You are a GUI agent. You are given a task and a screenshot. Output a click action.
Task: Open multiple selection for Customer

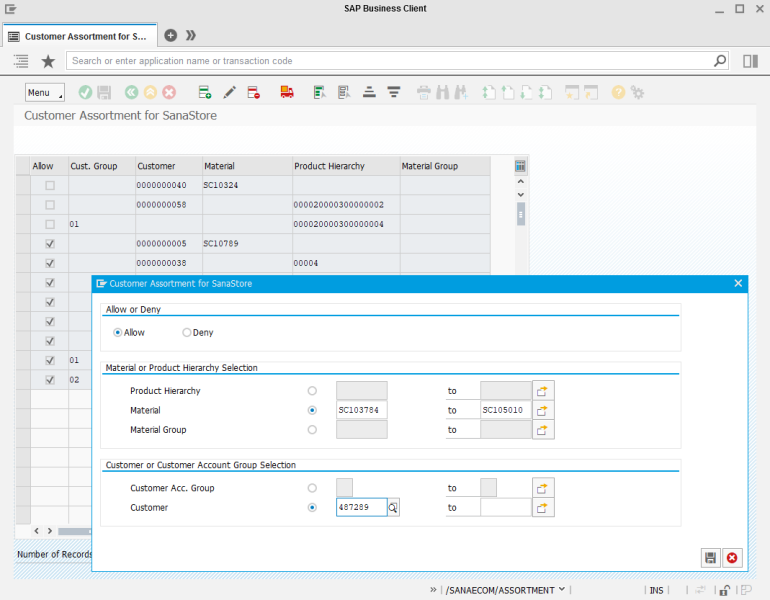pyautogui.click(x=543, y=508)
